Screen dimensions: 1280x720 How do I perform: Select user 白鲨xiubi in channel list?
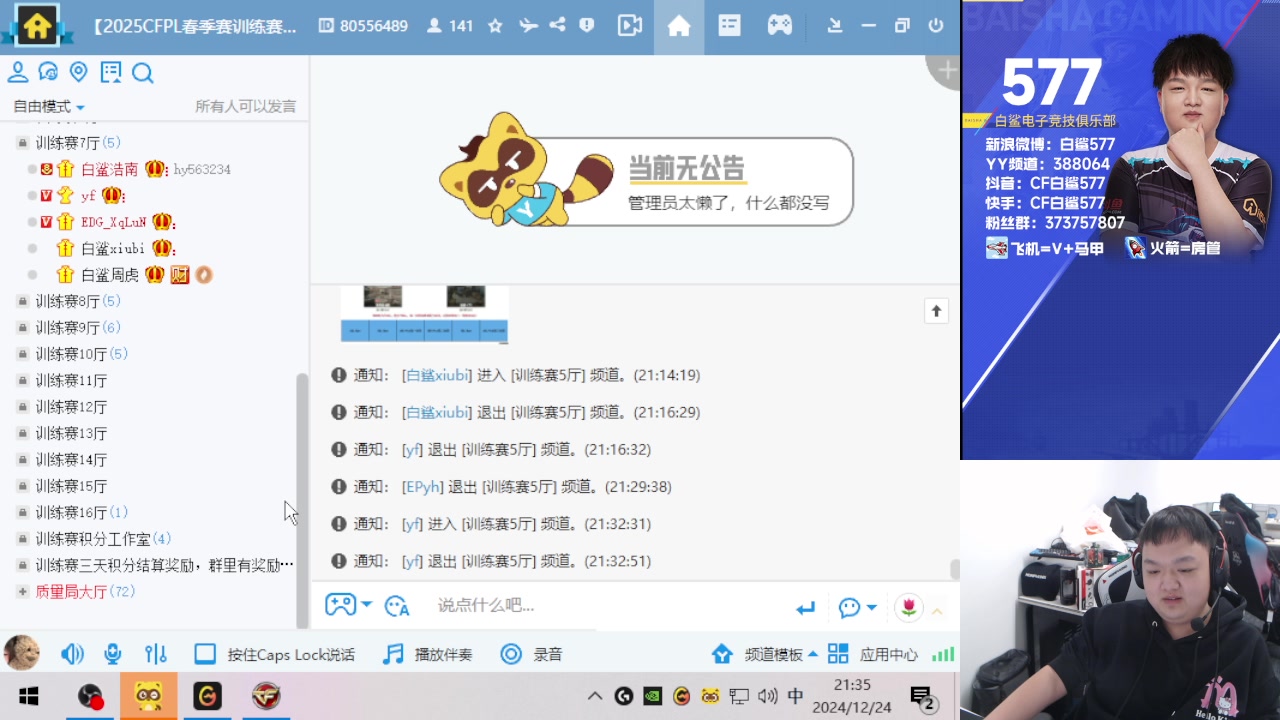[x=113, y=248]
